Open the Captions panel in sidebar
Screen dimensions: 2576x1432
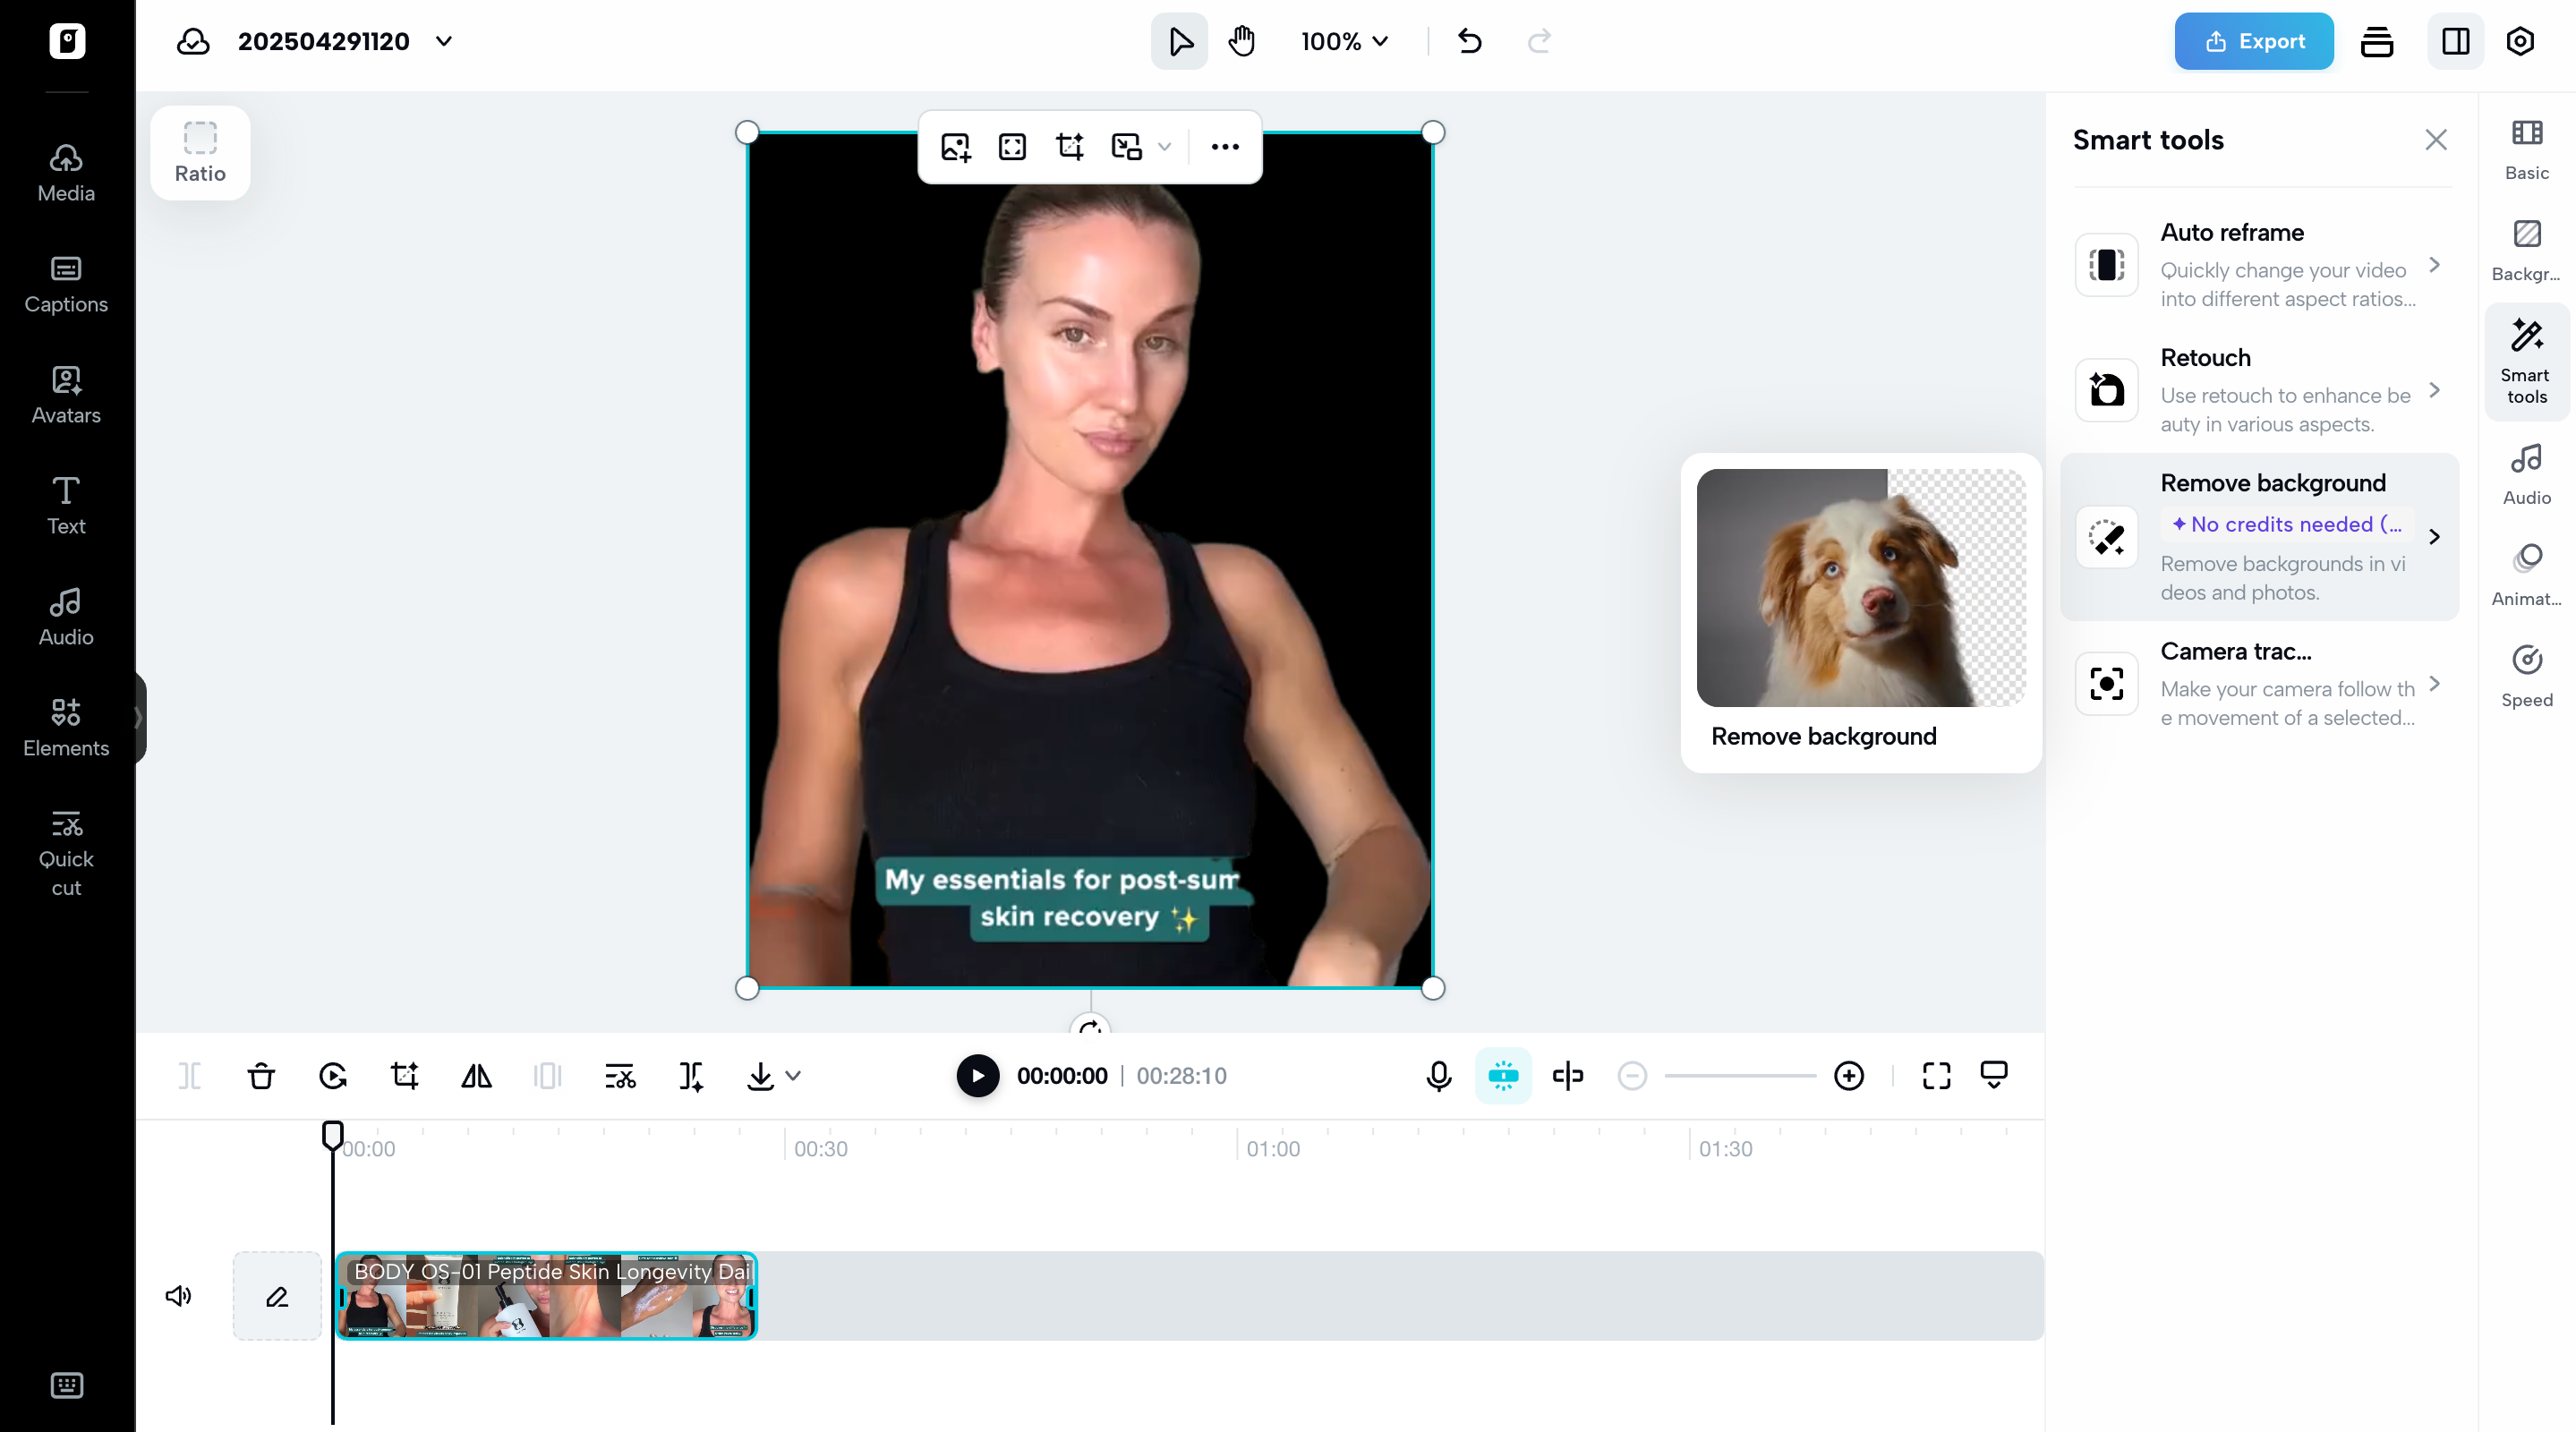[x=66, y=284]
